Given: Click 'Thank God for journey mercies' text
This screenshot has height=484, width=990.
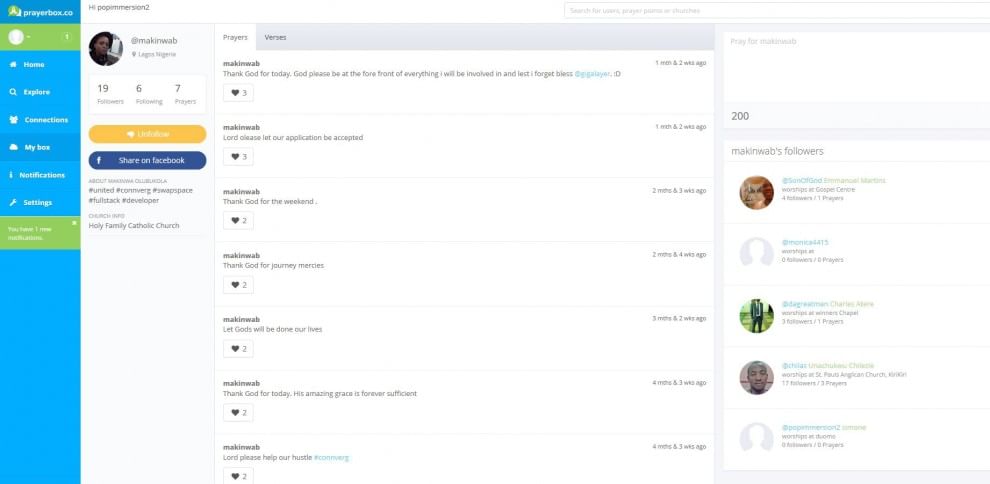Looking at the screenshot, I should (273, 266).
